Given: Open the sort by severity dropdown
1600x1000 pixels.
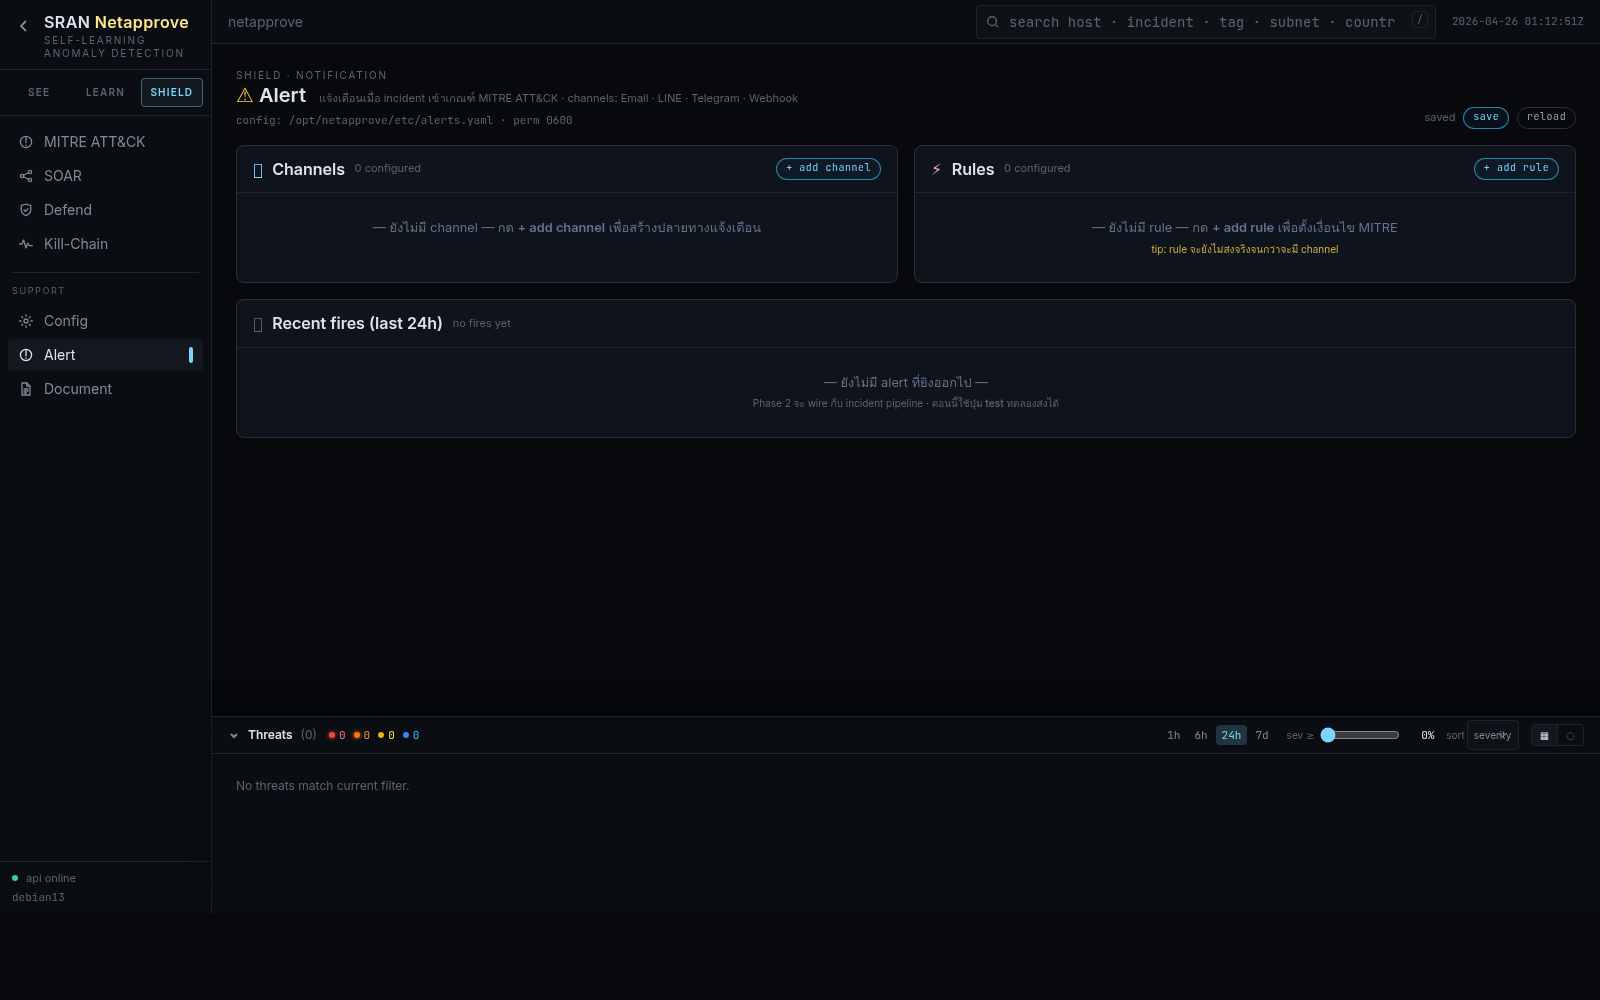Looking at the screenshot, I should tap(1492, 736).
